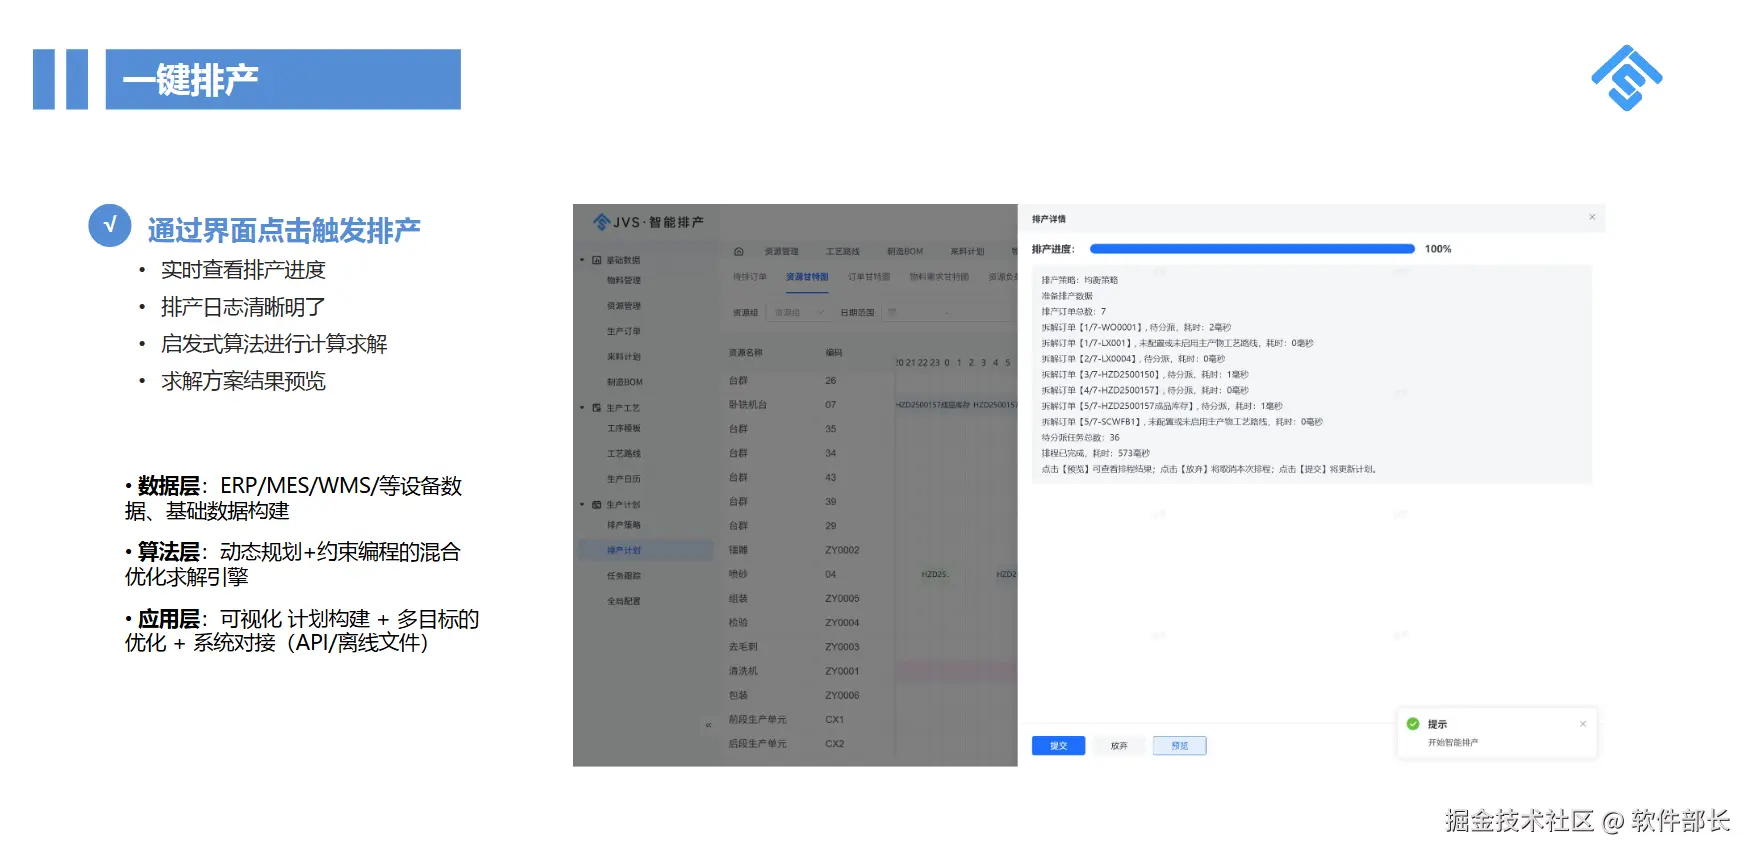Switch to the 物料需求甘特图 tab

pyautogui.click(x=939, y=277)
